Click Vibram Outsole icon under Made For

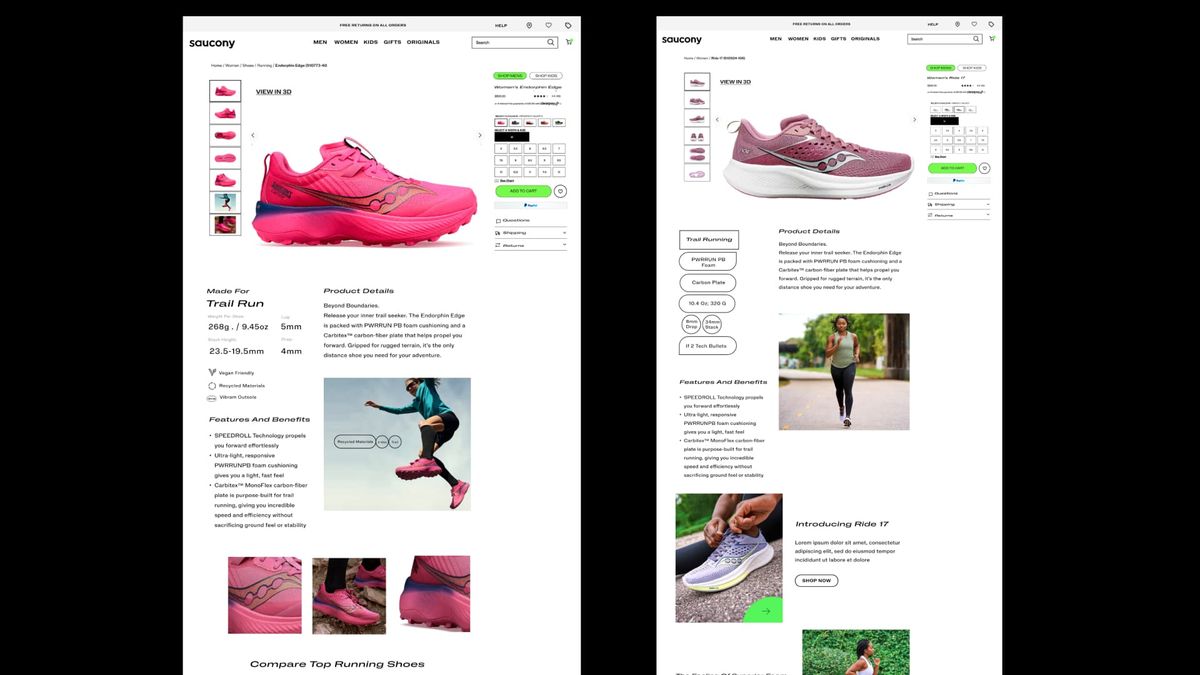pyautogui.click(x=213, y=397)
